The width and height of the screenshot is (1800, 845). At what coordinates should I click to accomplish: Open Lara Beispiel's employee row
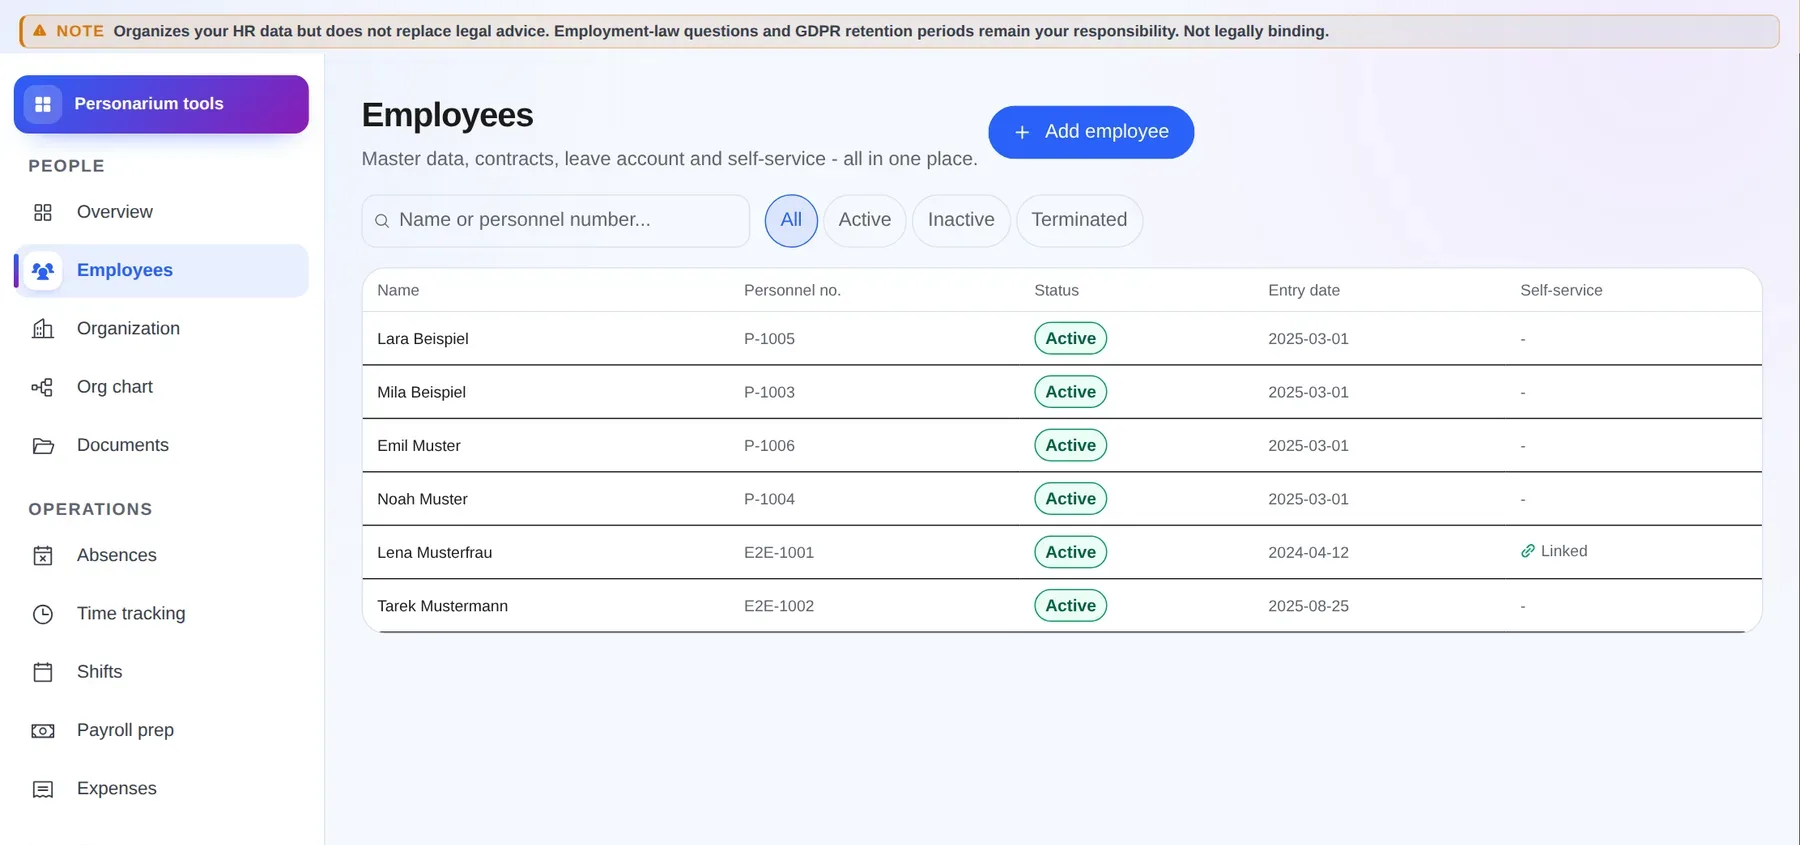[1062, 339]
